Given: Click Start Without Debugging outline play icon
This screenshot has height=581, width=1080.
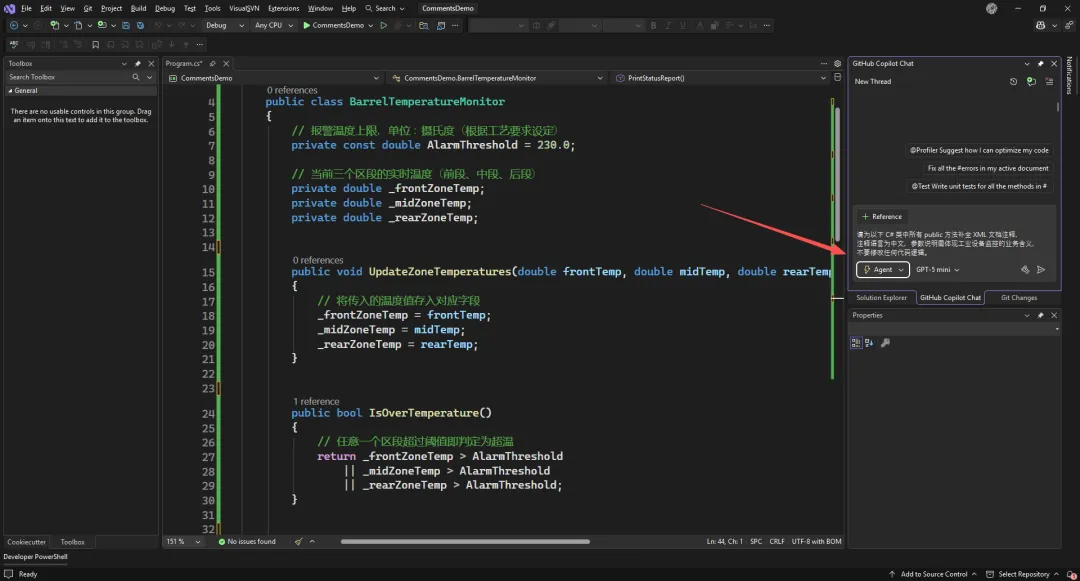Looking at the screenshot, I should 384,25.
